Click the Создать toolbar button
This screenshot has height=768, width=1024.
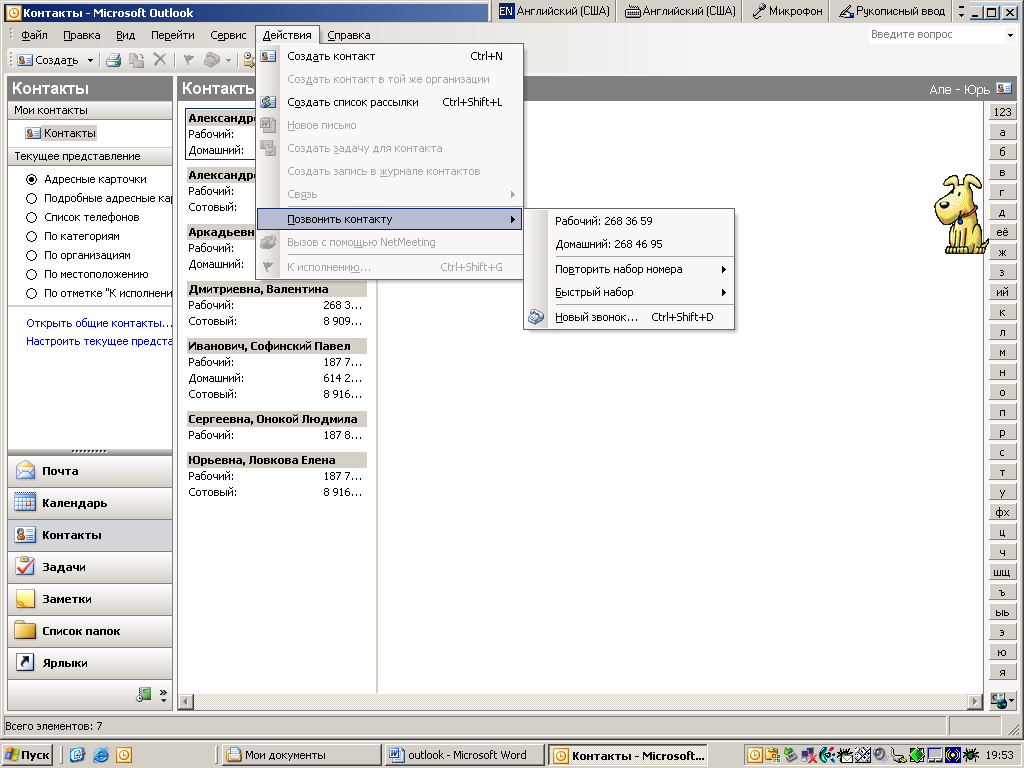tap(48, 60)
